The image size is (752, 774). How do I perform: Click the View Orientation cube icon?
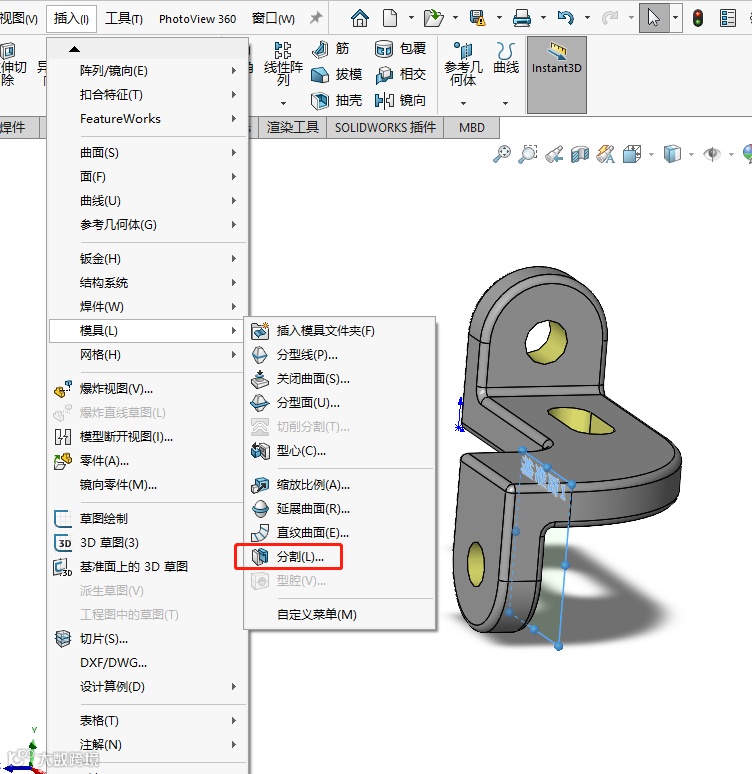pyautogui.click(x=632, y=154)
